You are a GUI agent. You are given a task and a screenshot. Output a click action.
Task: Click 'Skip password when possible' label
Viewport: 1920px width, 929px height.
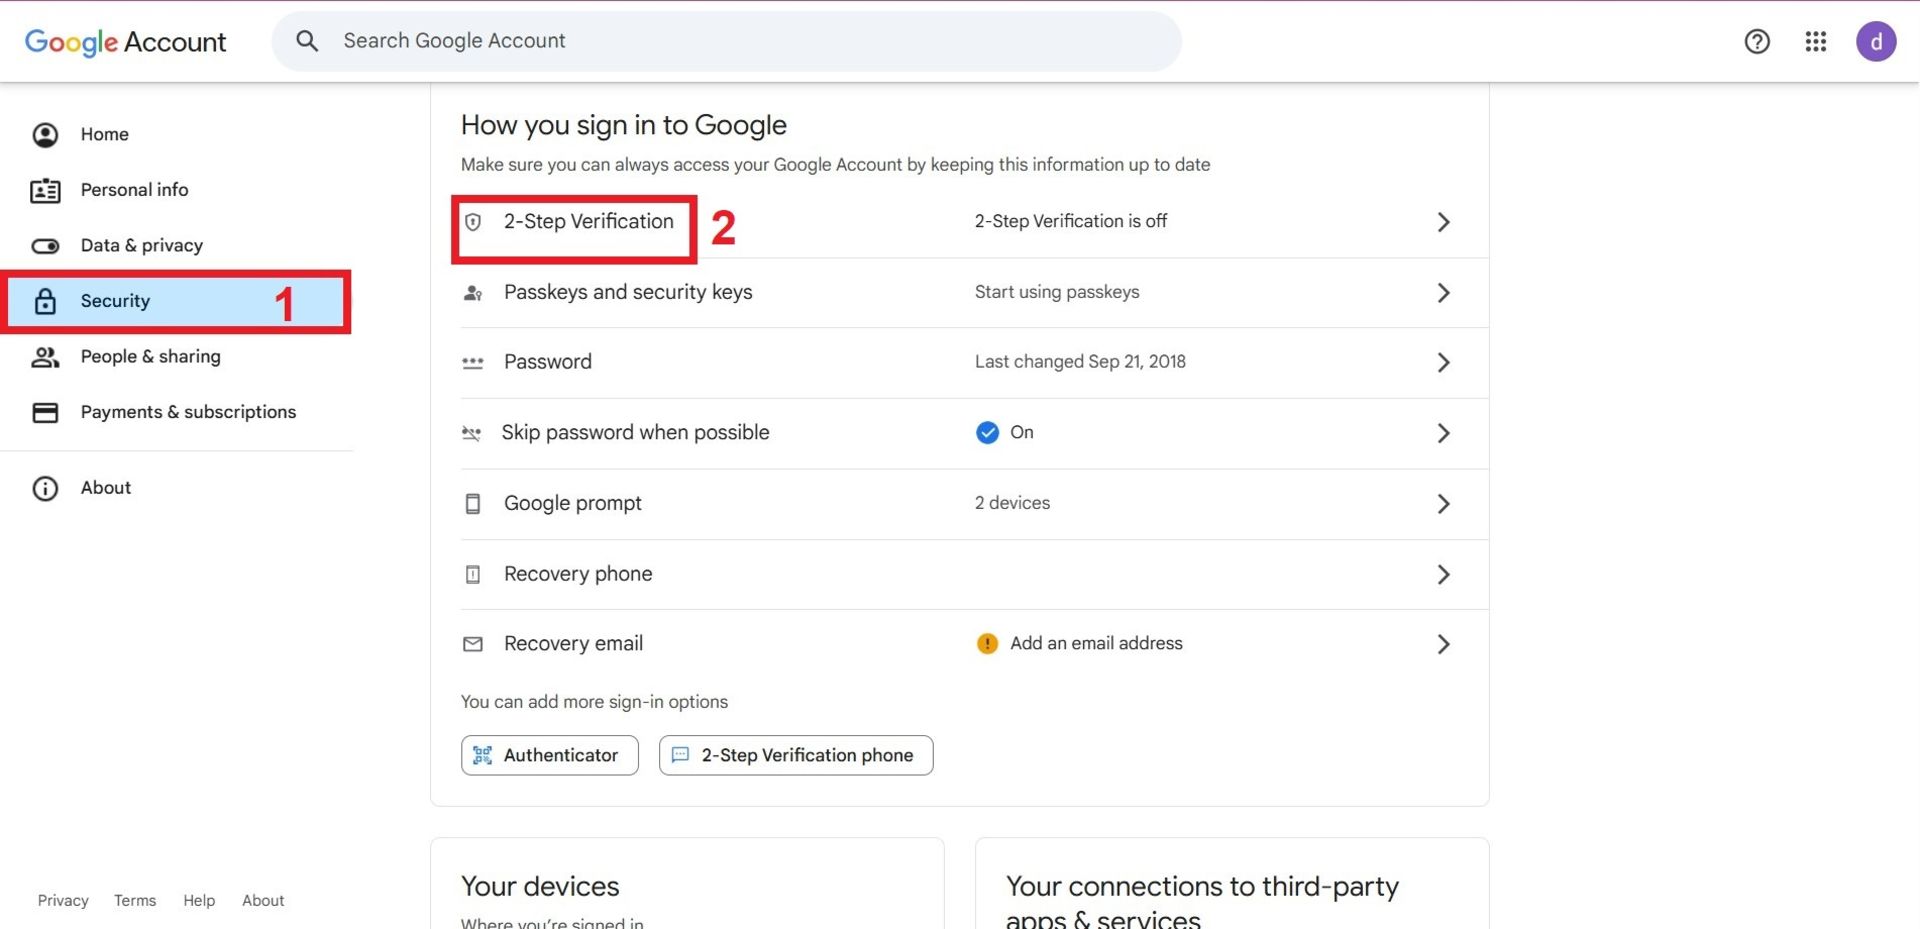tap(635, 432)
